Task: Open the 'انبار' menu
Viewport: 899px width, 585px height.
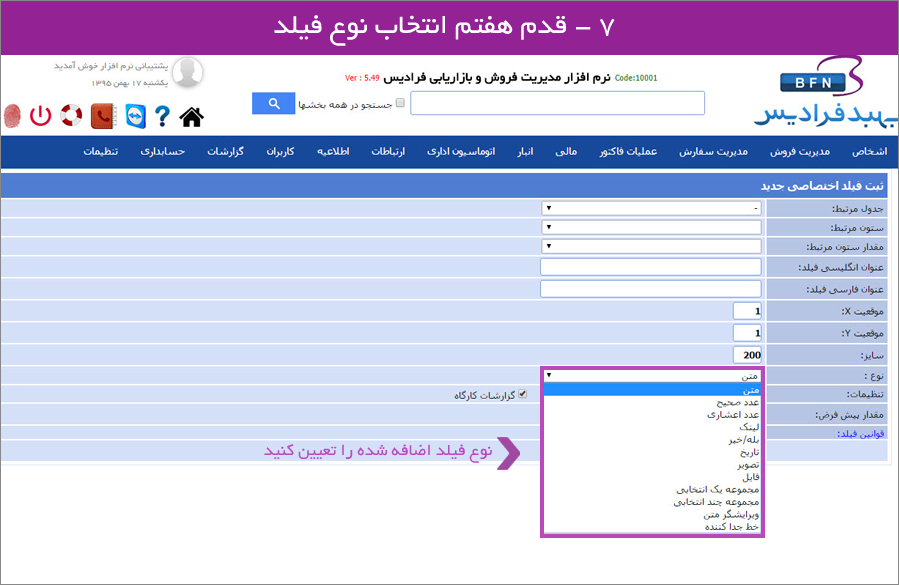Action: click(x=525, y=151)
